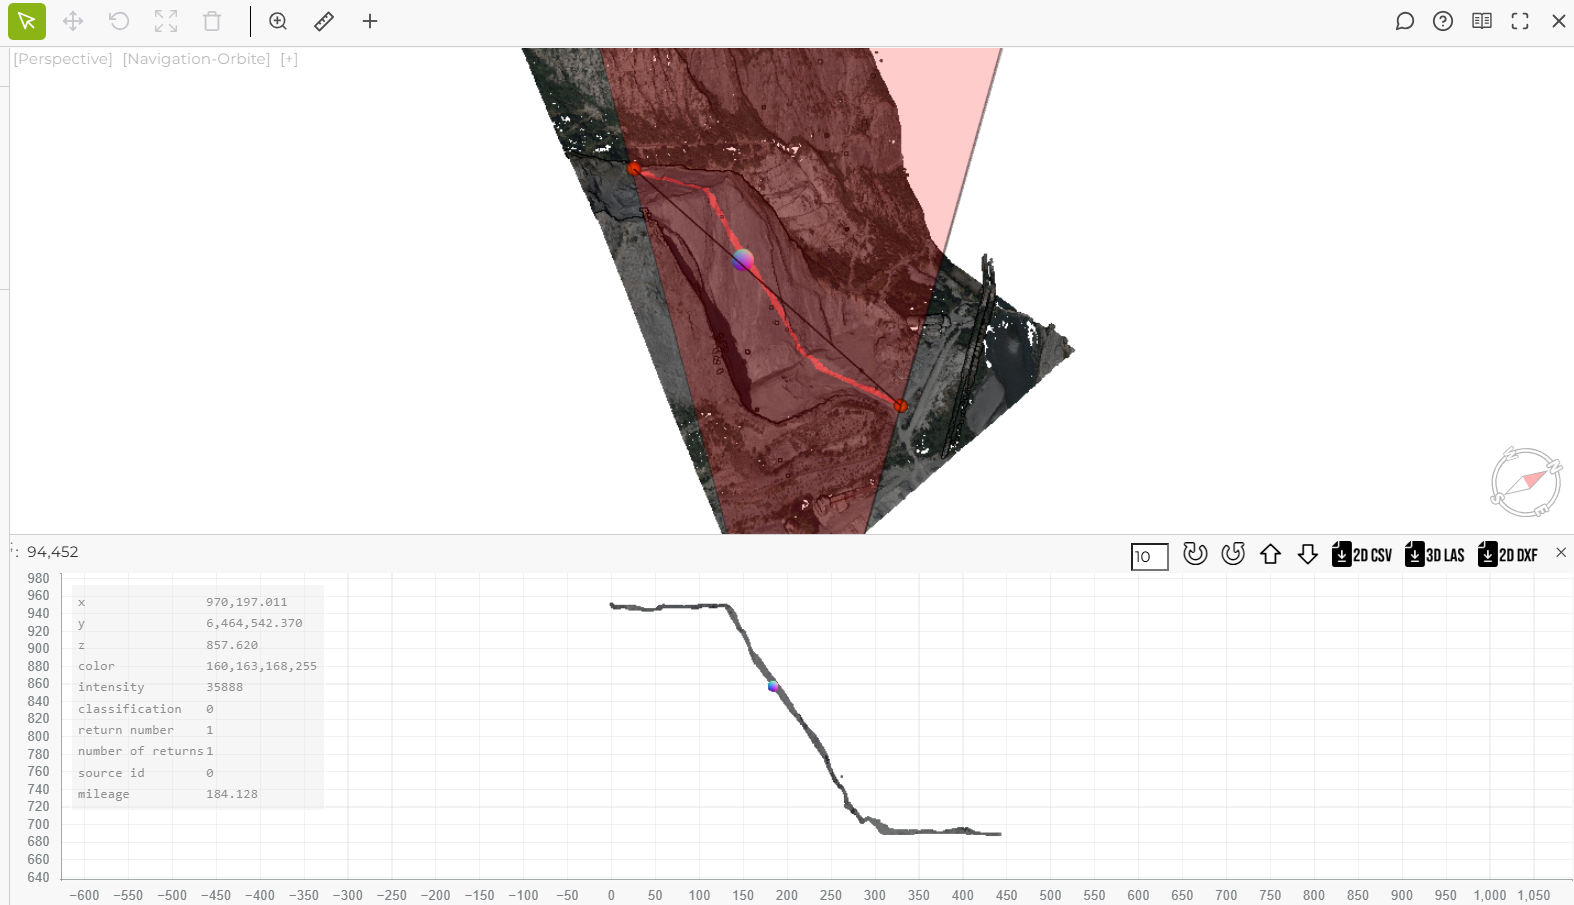Click the point count 94,452

click(52, 552)
